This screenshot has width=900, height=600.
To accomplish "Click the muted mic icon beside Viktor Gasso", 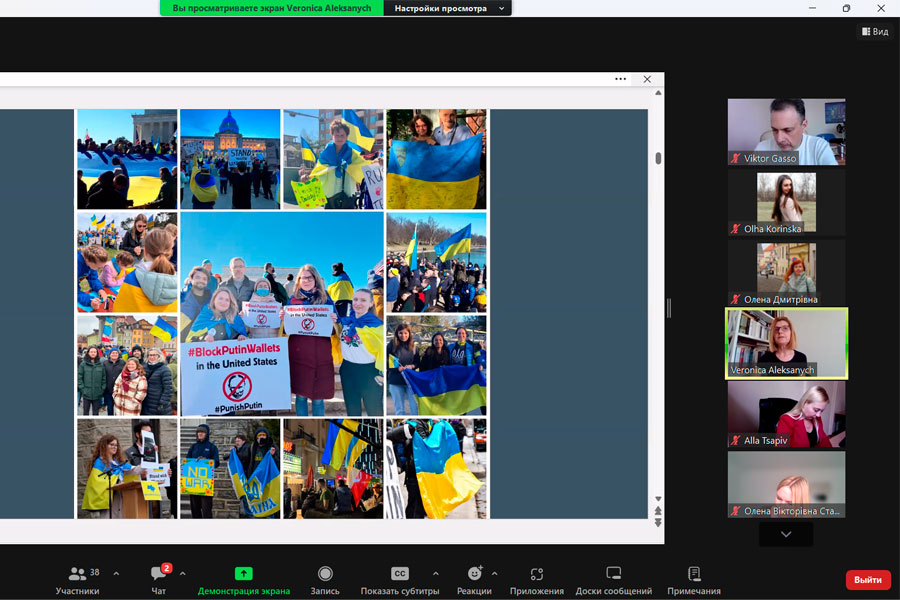I will coord(735,158).
